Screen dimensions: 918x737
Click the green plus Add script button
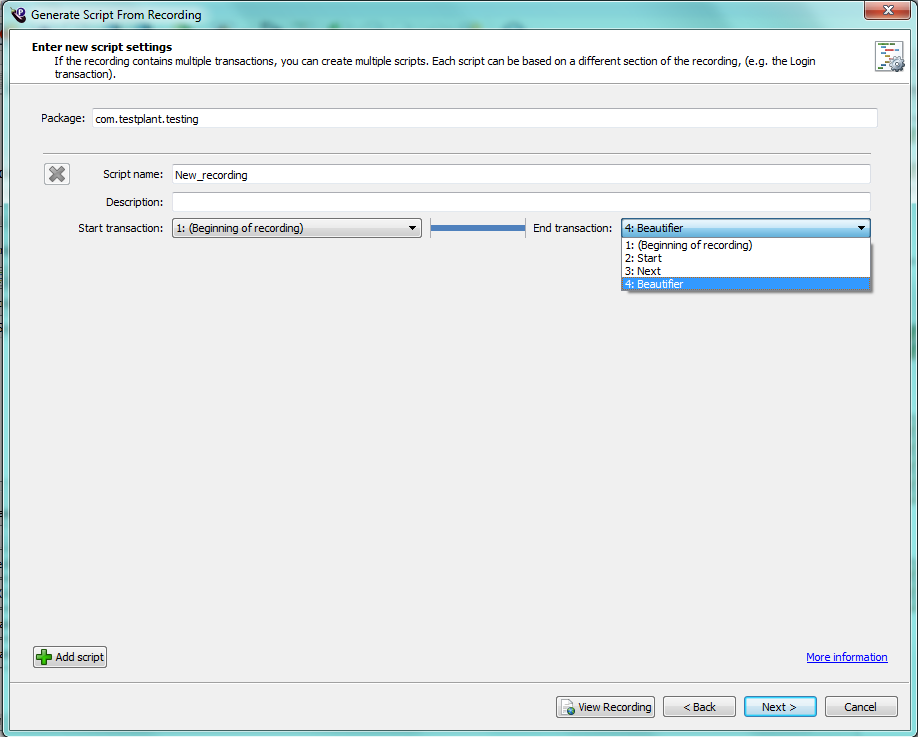69,657
